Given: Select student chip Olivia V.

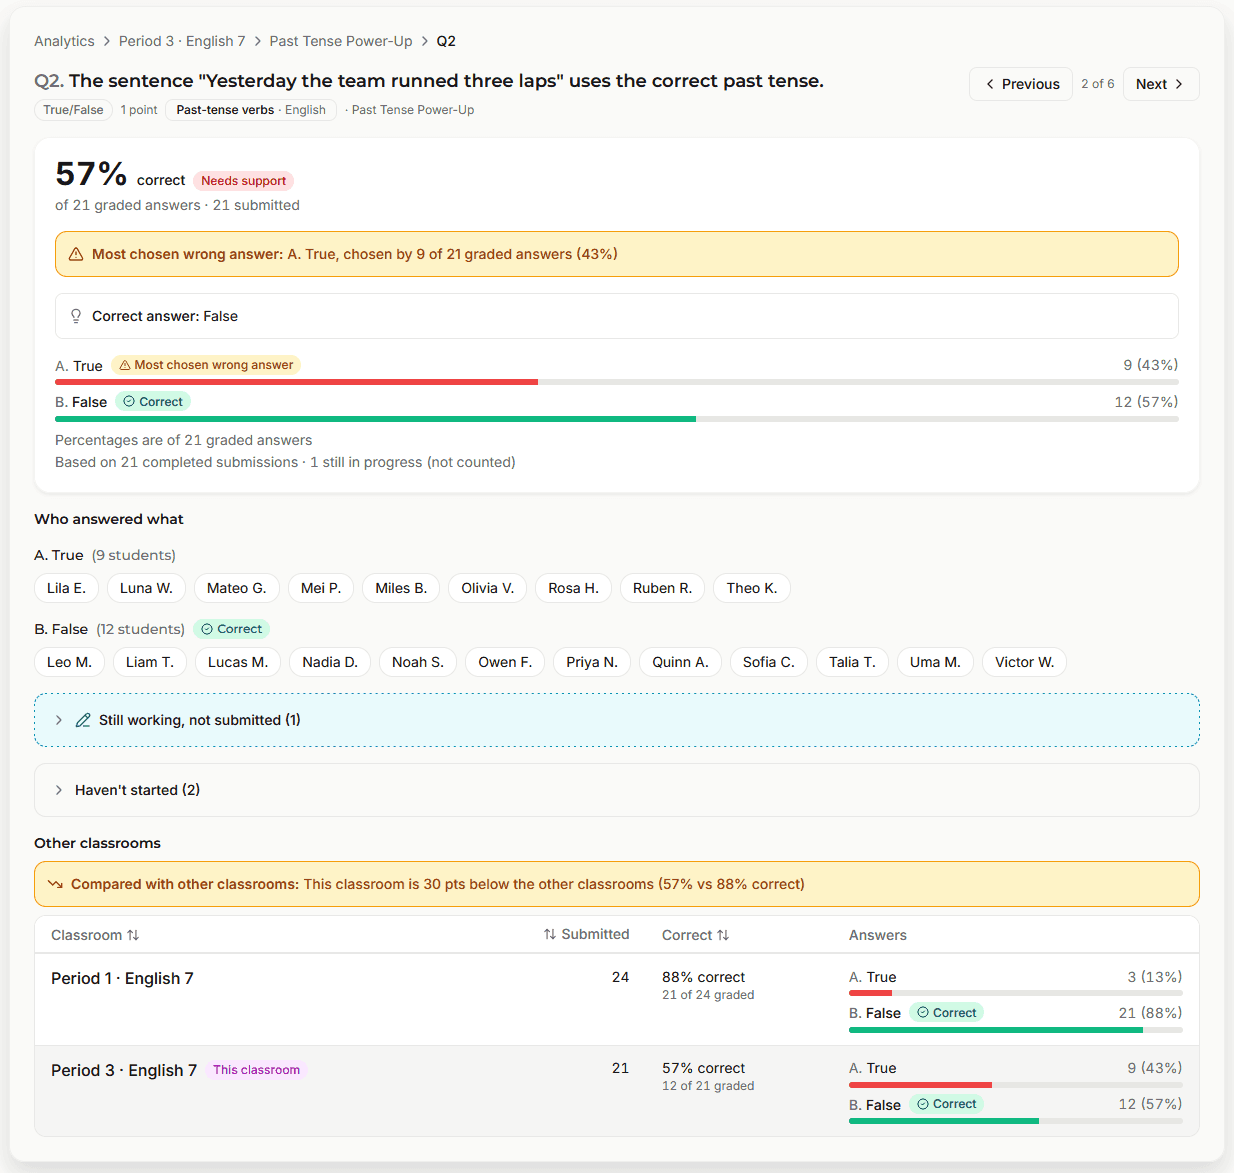Looking at the screenshot, I should click(x=488, y=588).
